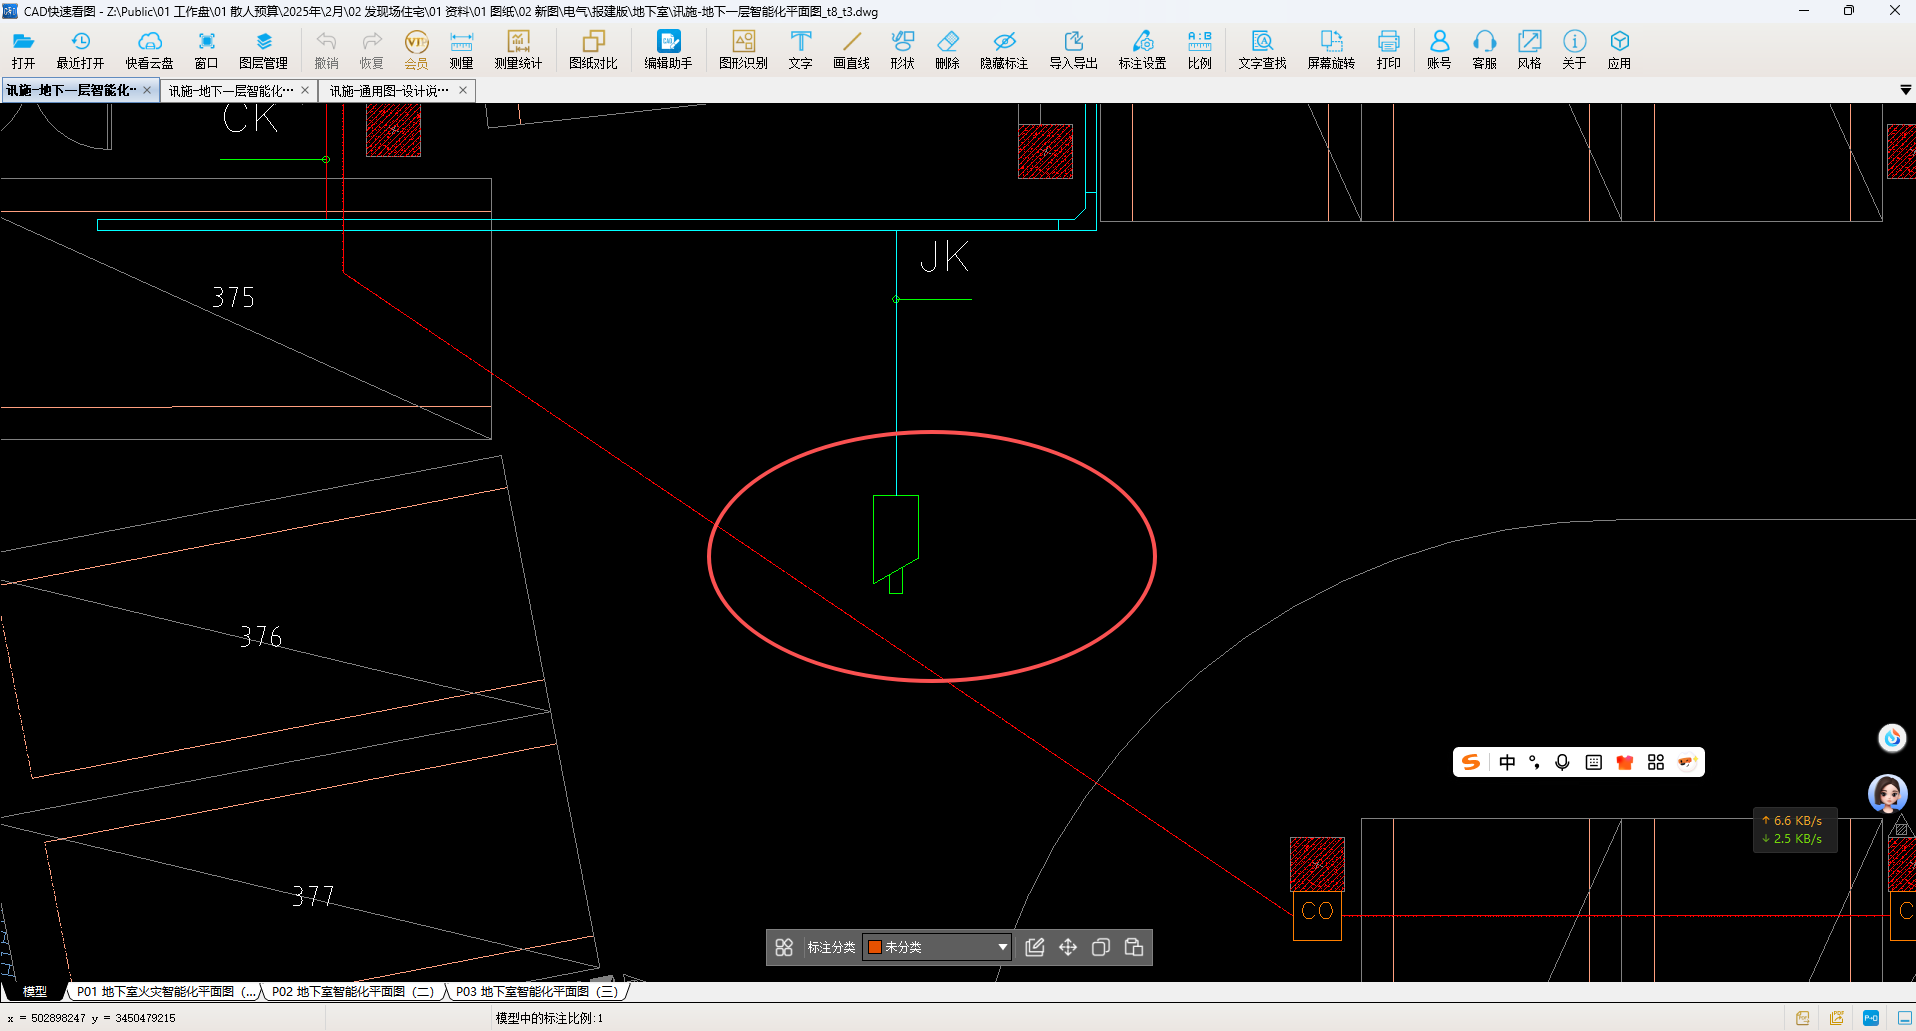
Task: Open the 未分类 annotation category dropdown
Action: 1002,947
